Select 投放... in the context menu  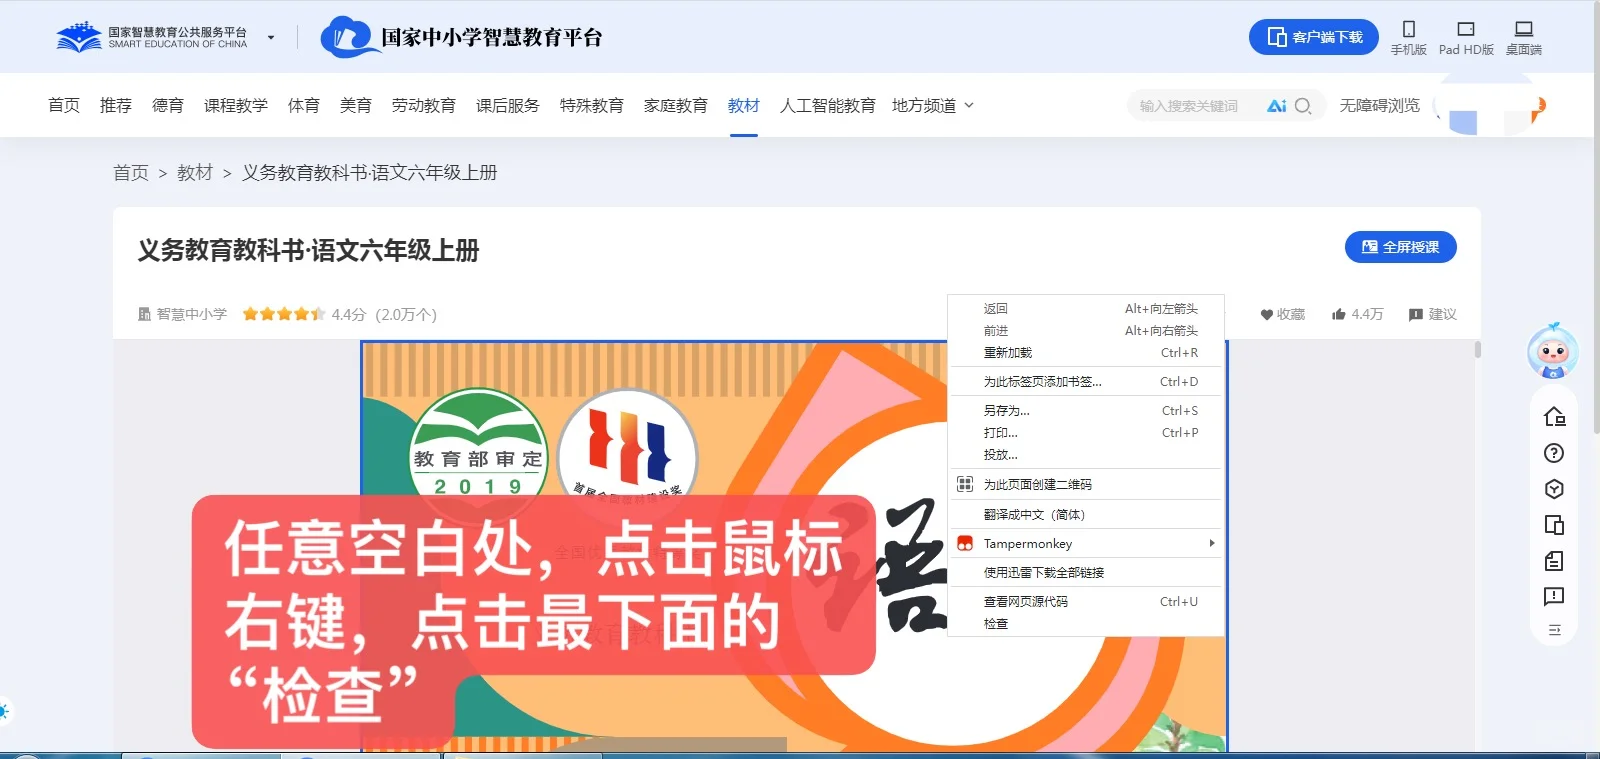pos(1086,455)
